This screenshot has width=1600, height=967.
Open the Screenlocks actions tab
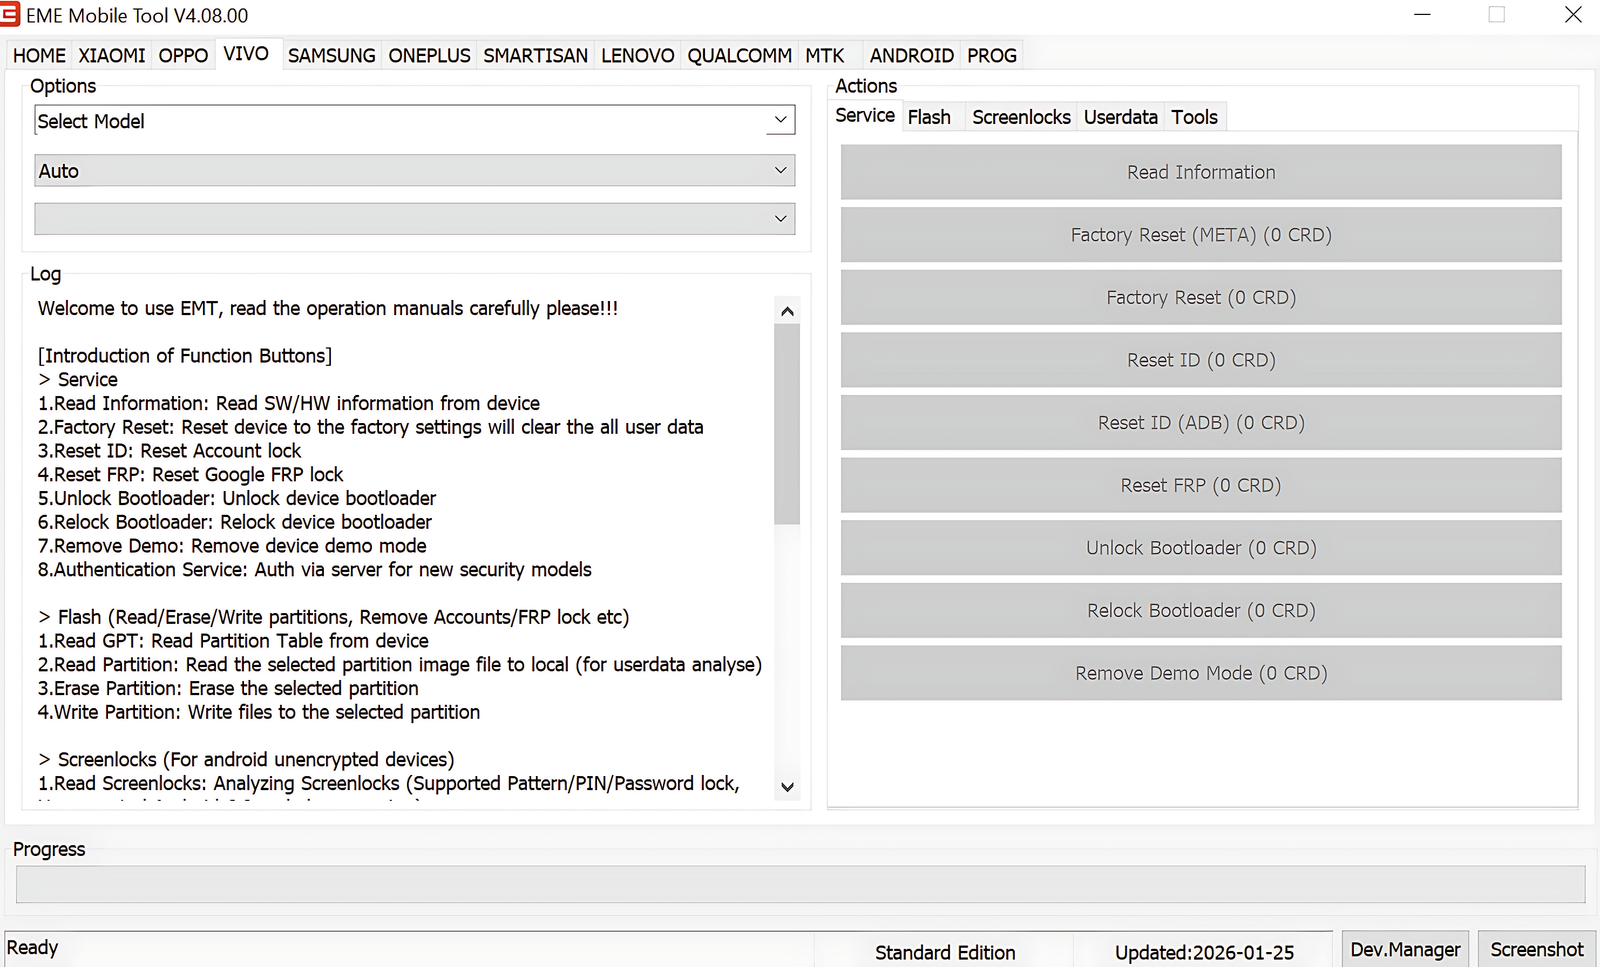1020,116
